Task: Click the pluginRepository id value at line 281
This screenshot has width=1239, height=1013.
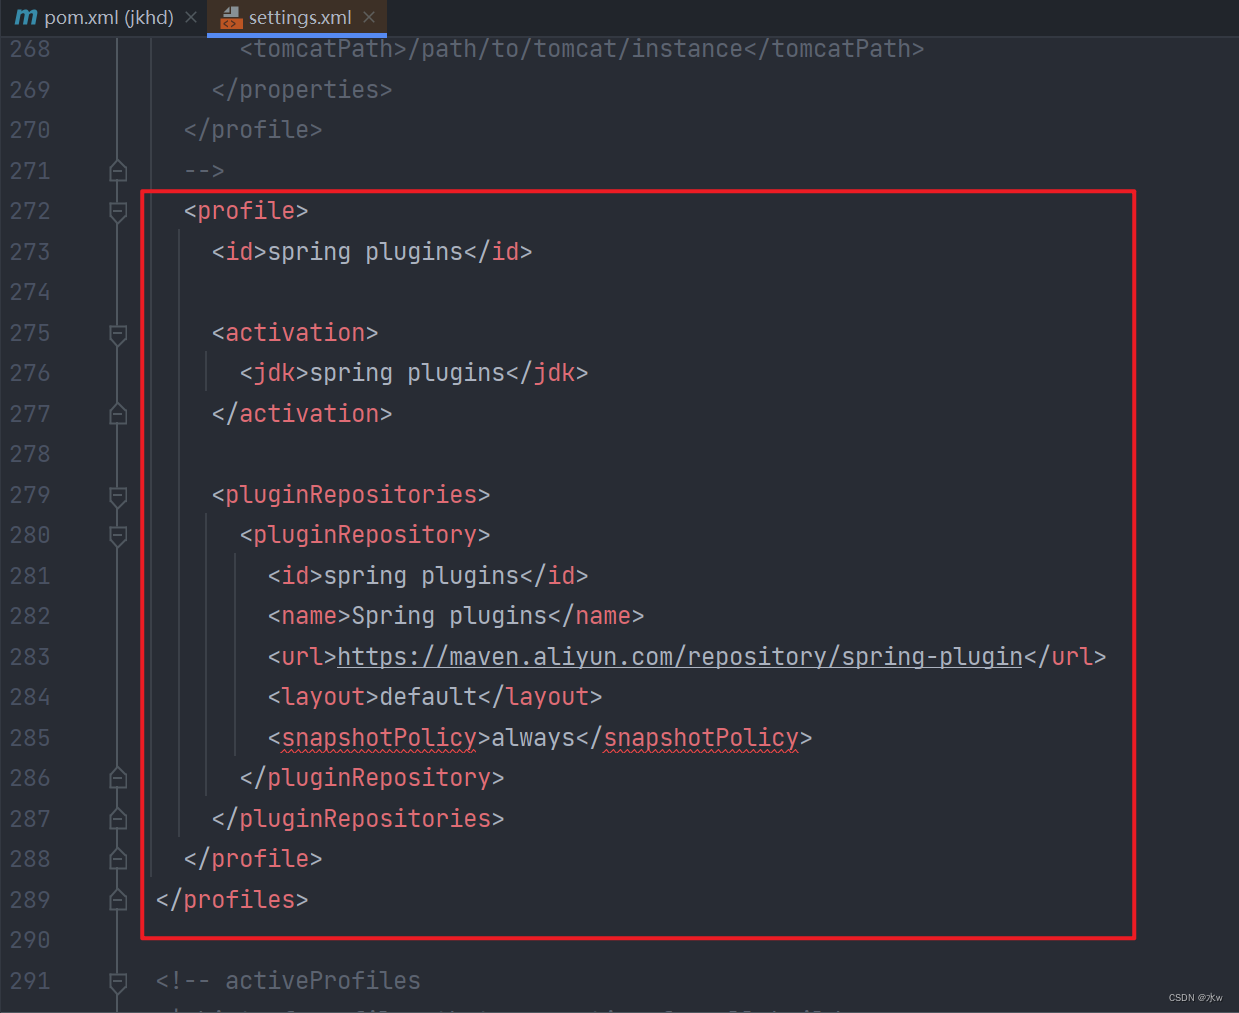Action: 421,576
